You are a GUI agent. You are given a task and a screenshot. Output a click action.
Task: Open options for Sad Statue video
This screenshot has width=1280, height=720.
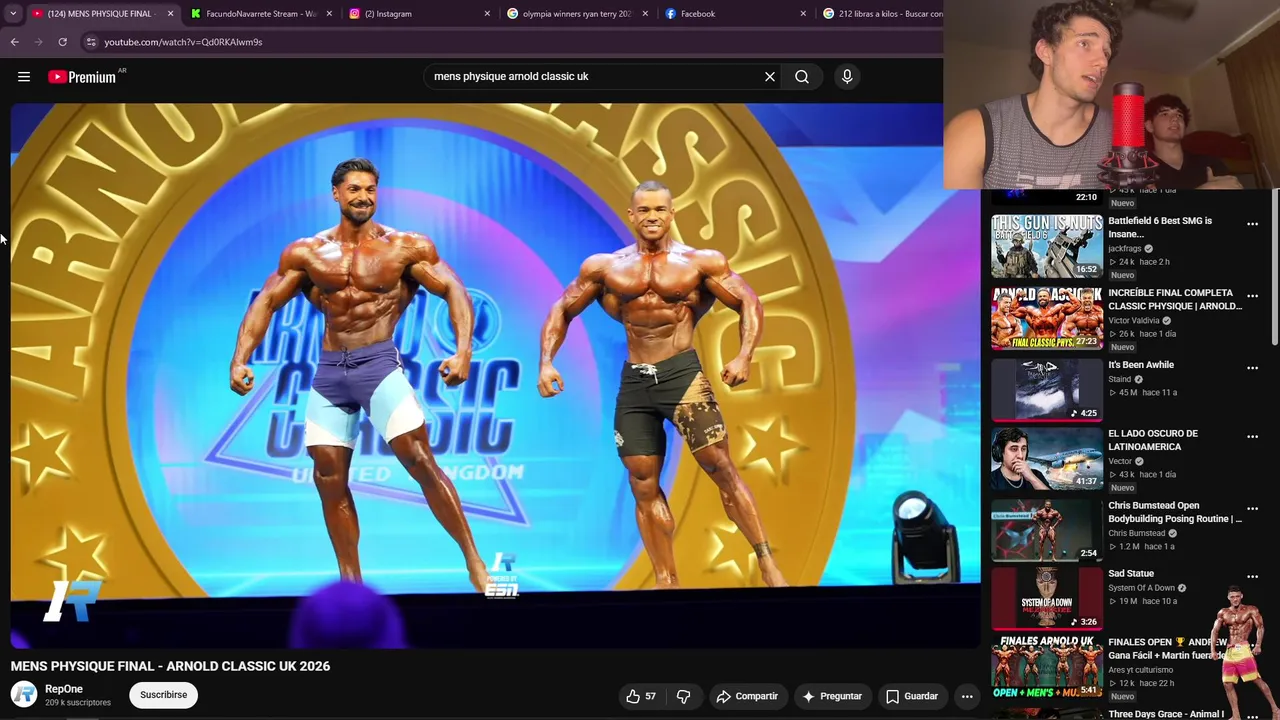(x=1252, y=577)
